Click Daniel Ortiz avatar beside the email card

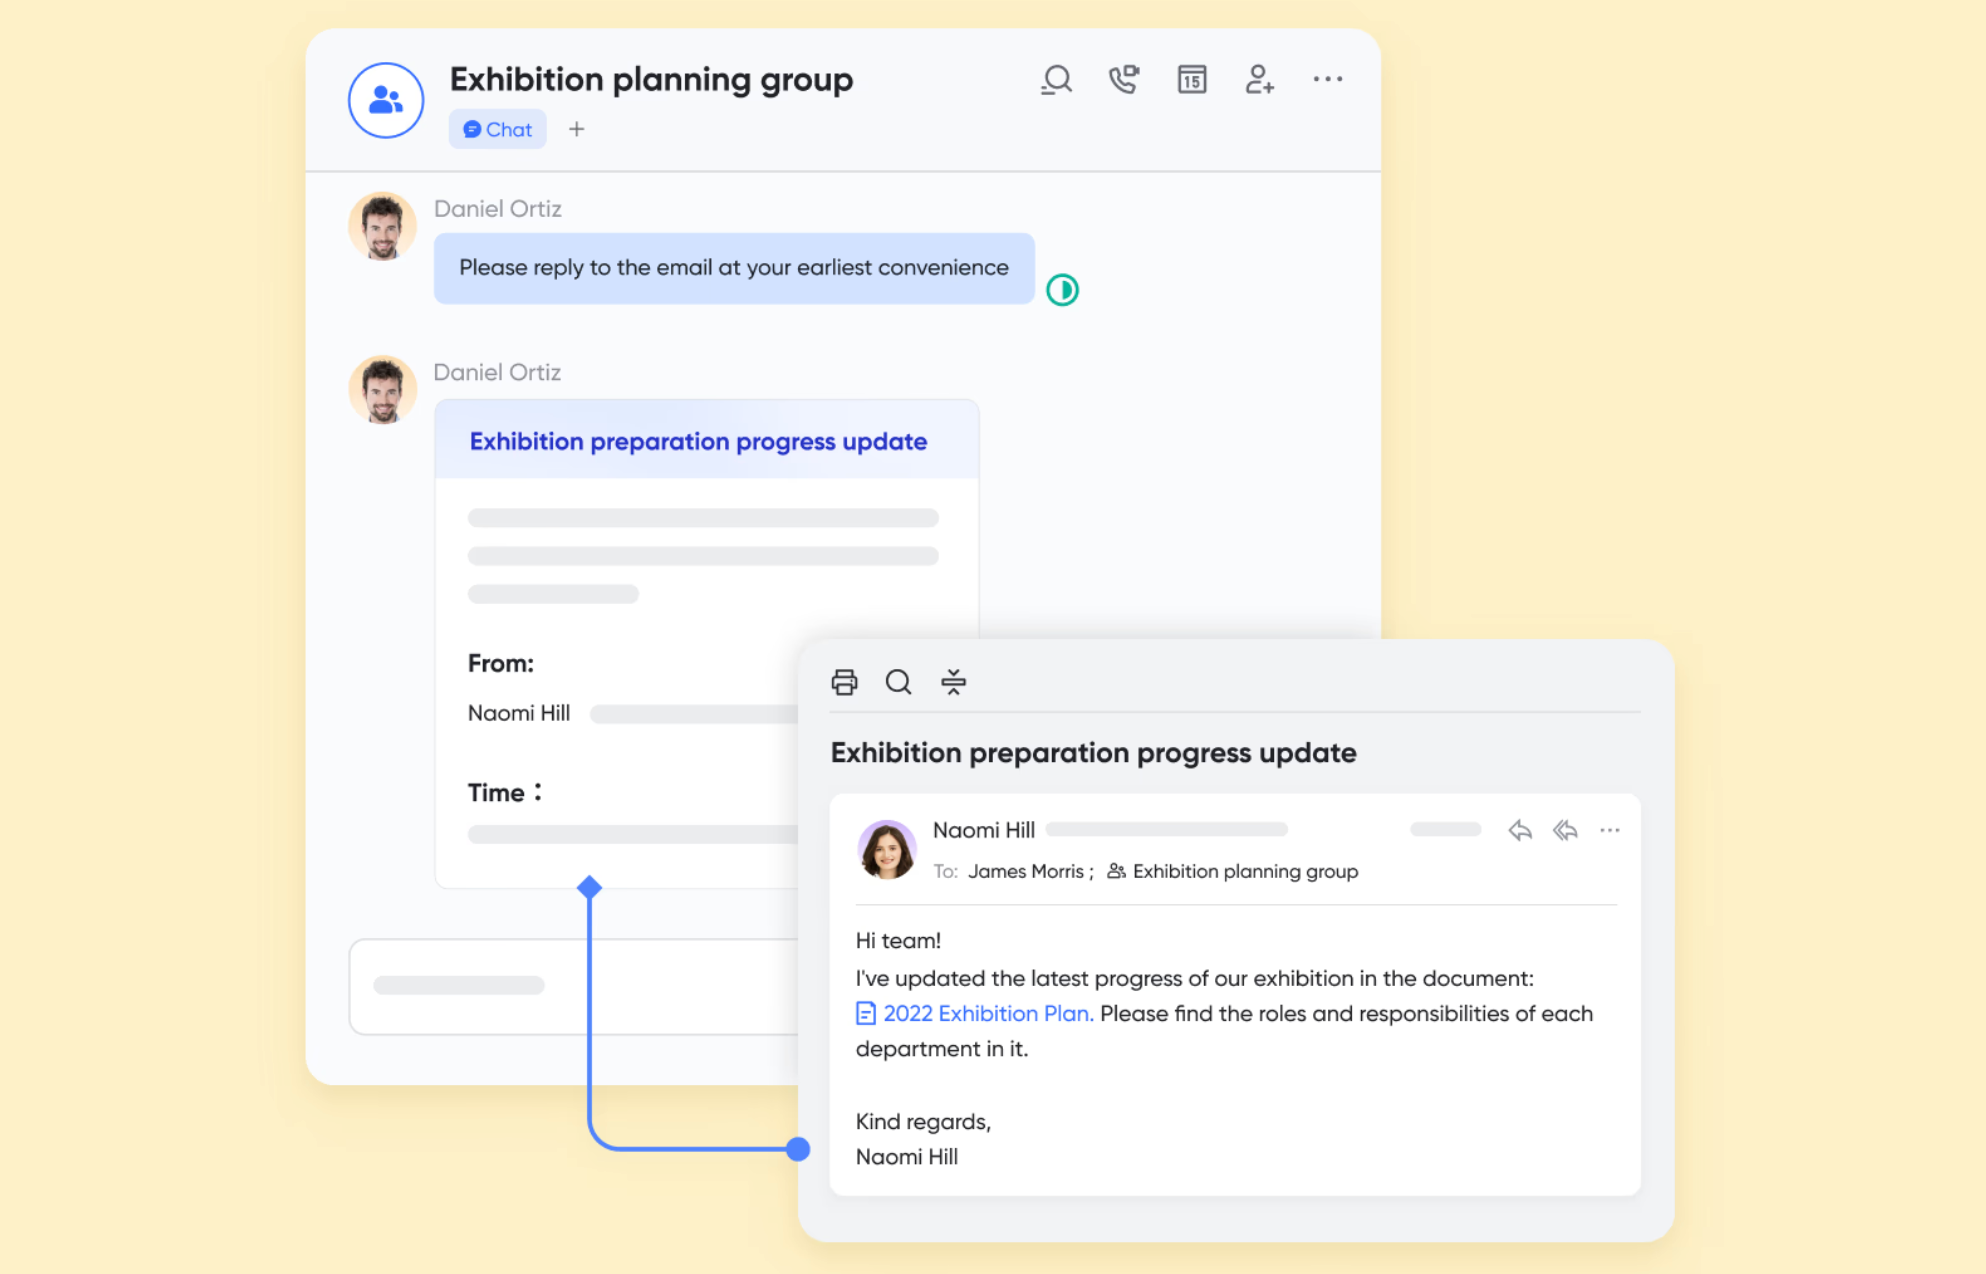point(382,390)
